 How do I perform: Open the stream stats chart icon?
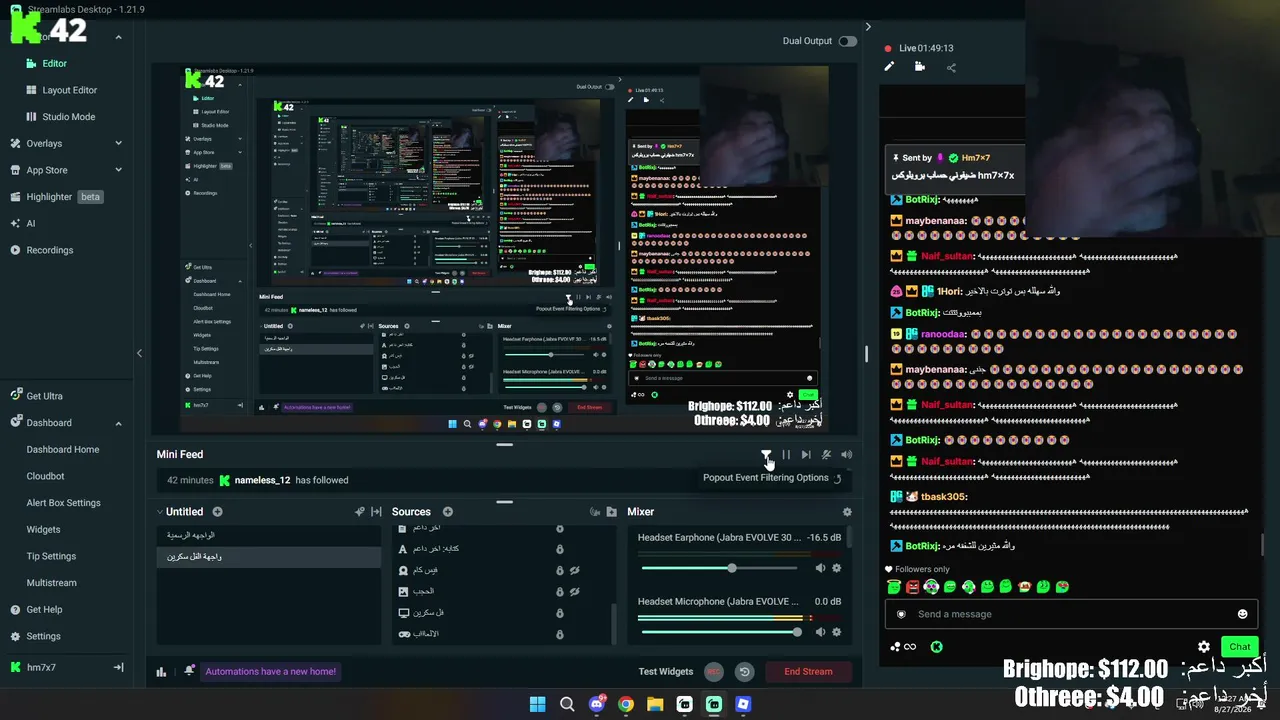point(161,672)
